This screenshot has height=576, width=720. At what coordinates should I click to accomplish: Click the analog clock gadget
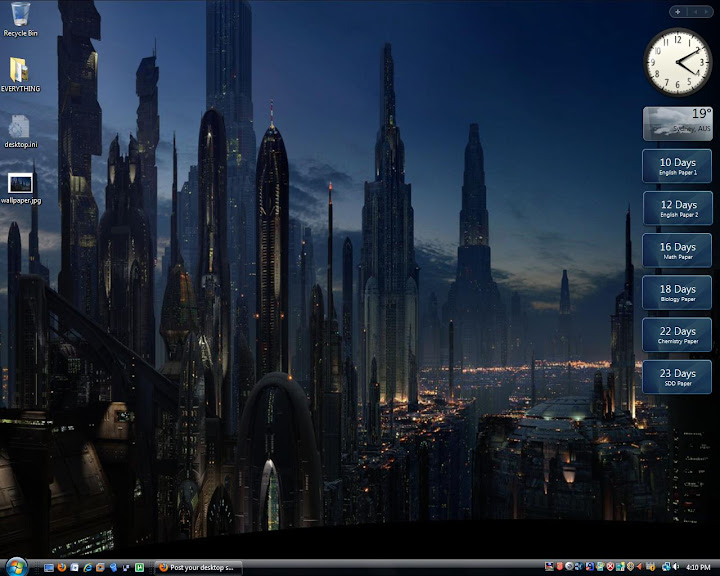tap(678, 62)
